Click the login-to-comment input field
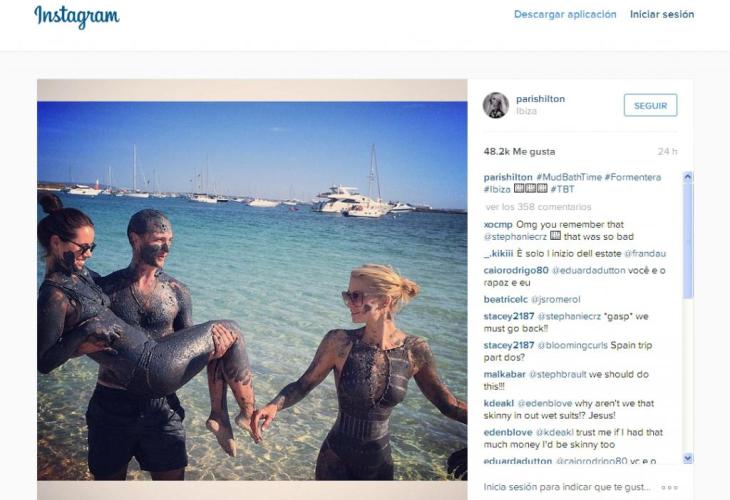The height and width of the screenshot is (500, 730). pyautogui.click(x=565, y=486)
